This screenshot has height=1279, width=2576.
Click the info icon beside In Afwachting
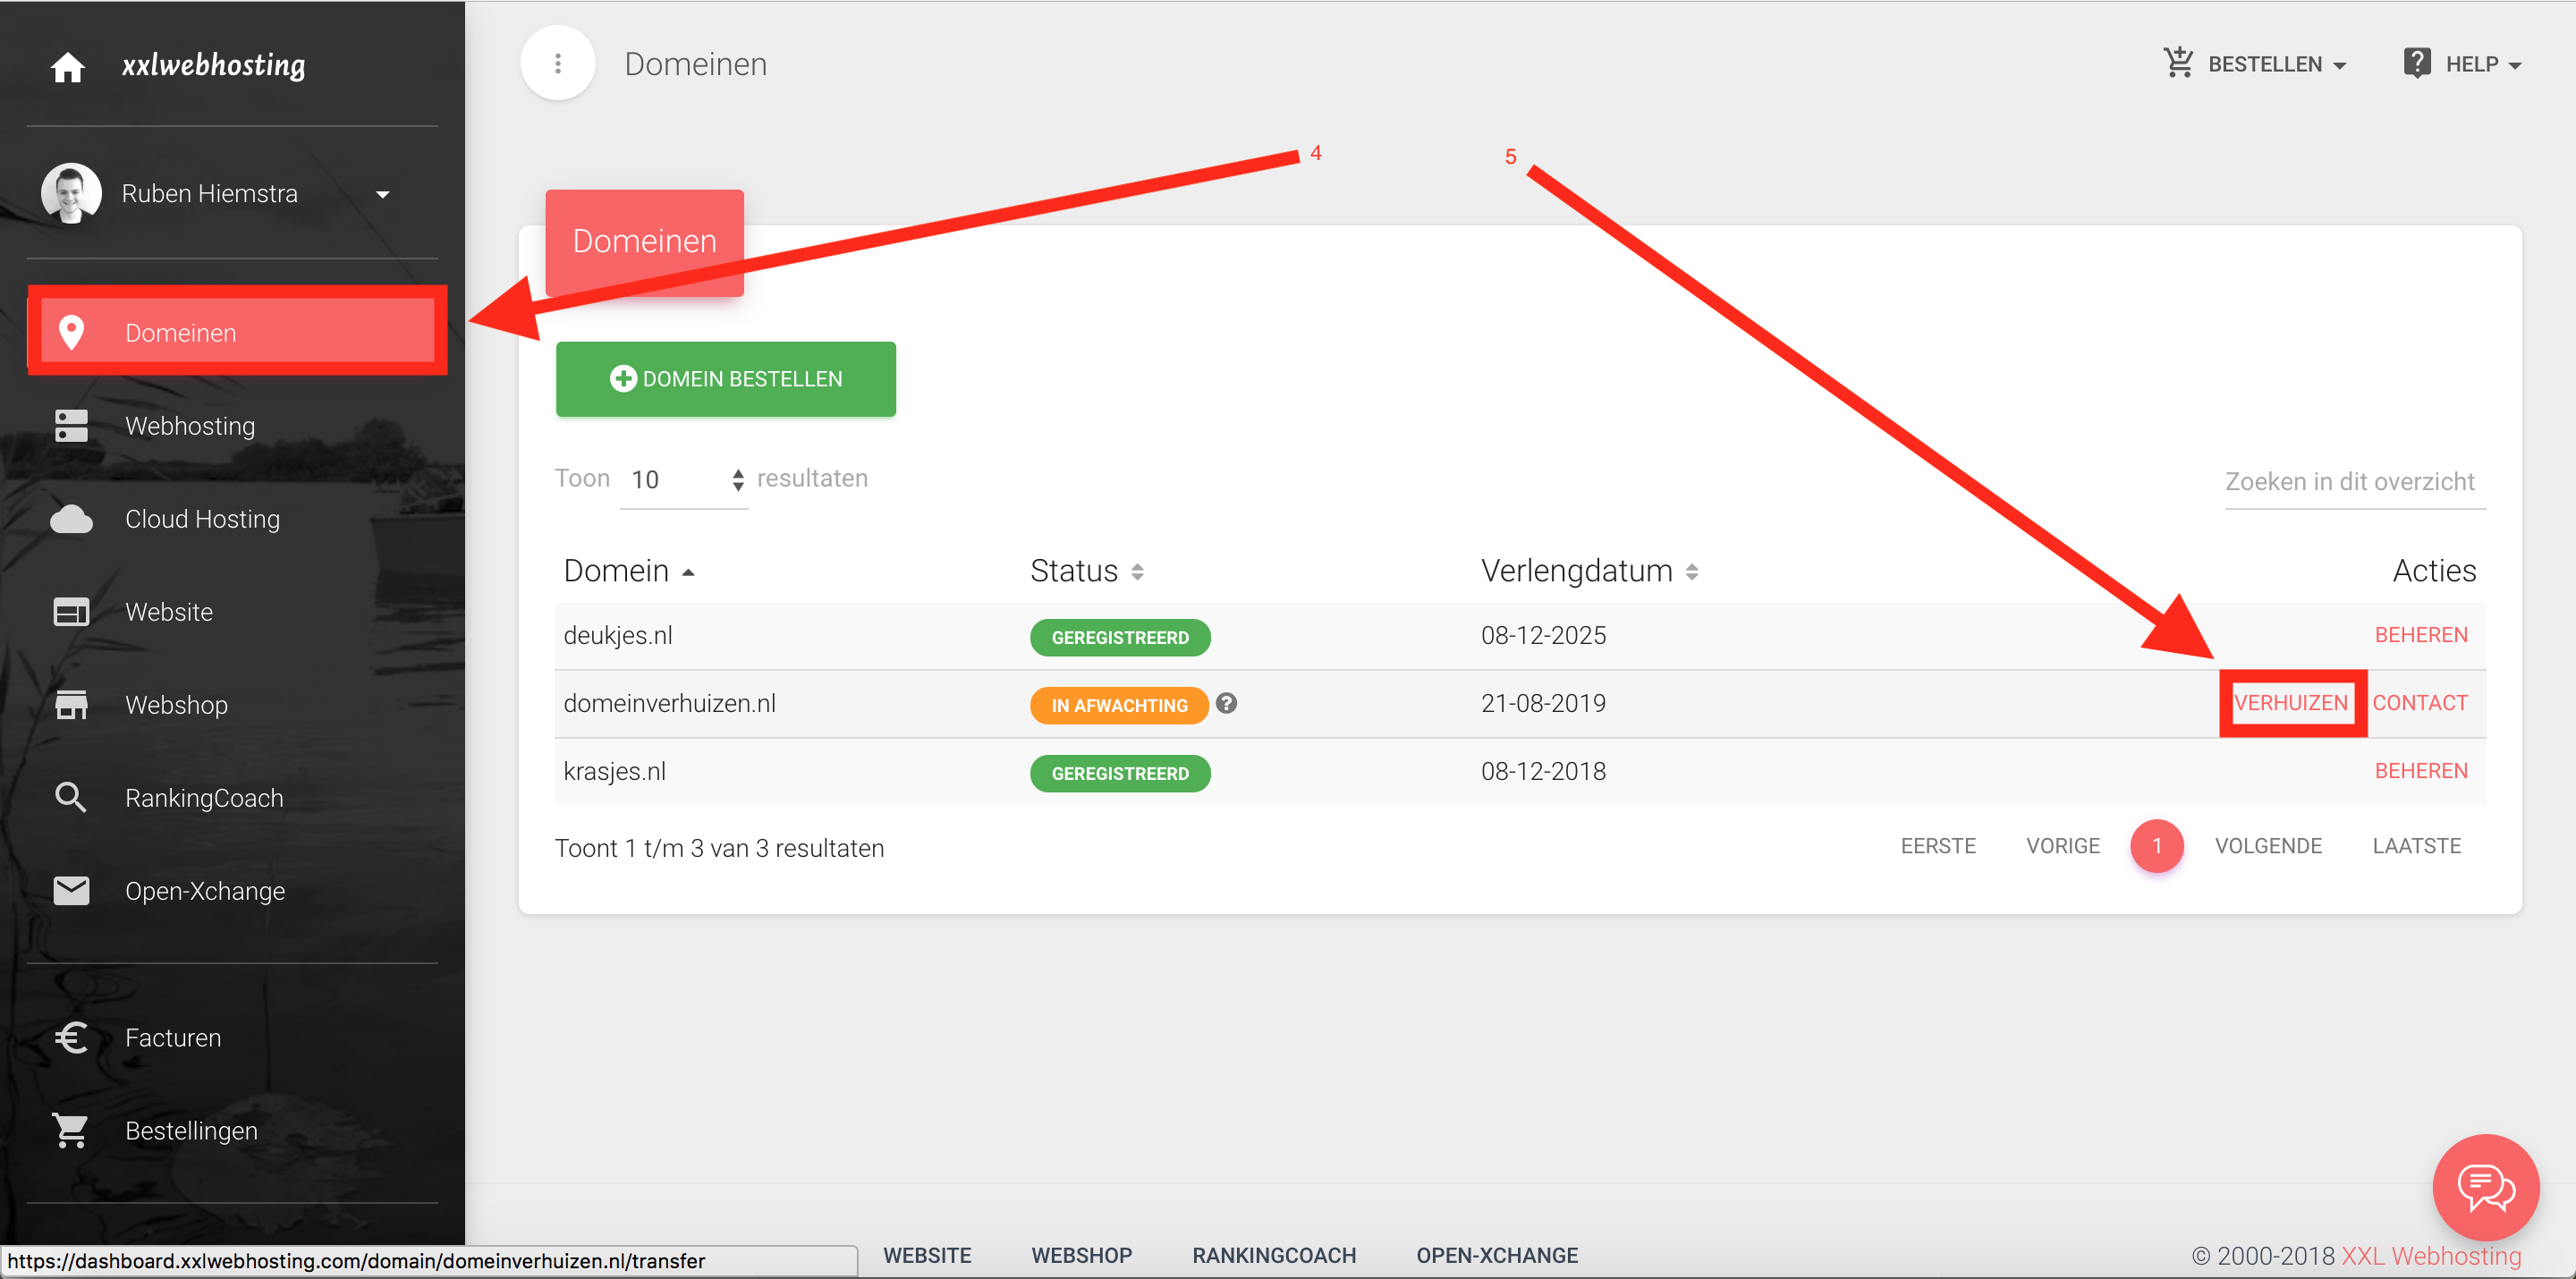point(1227,704)
